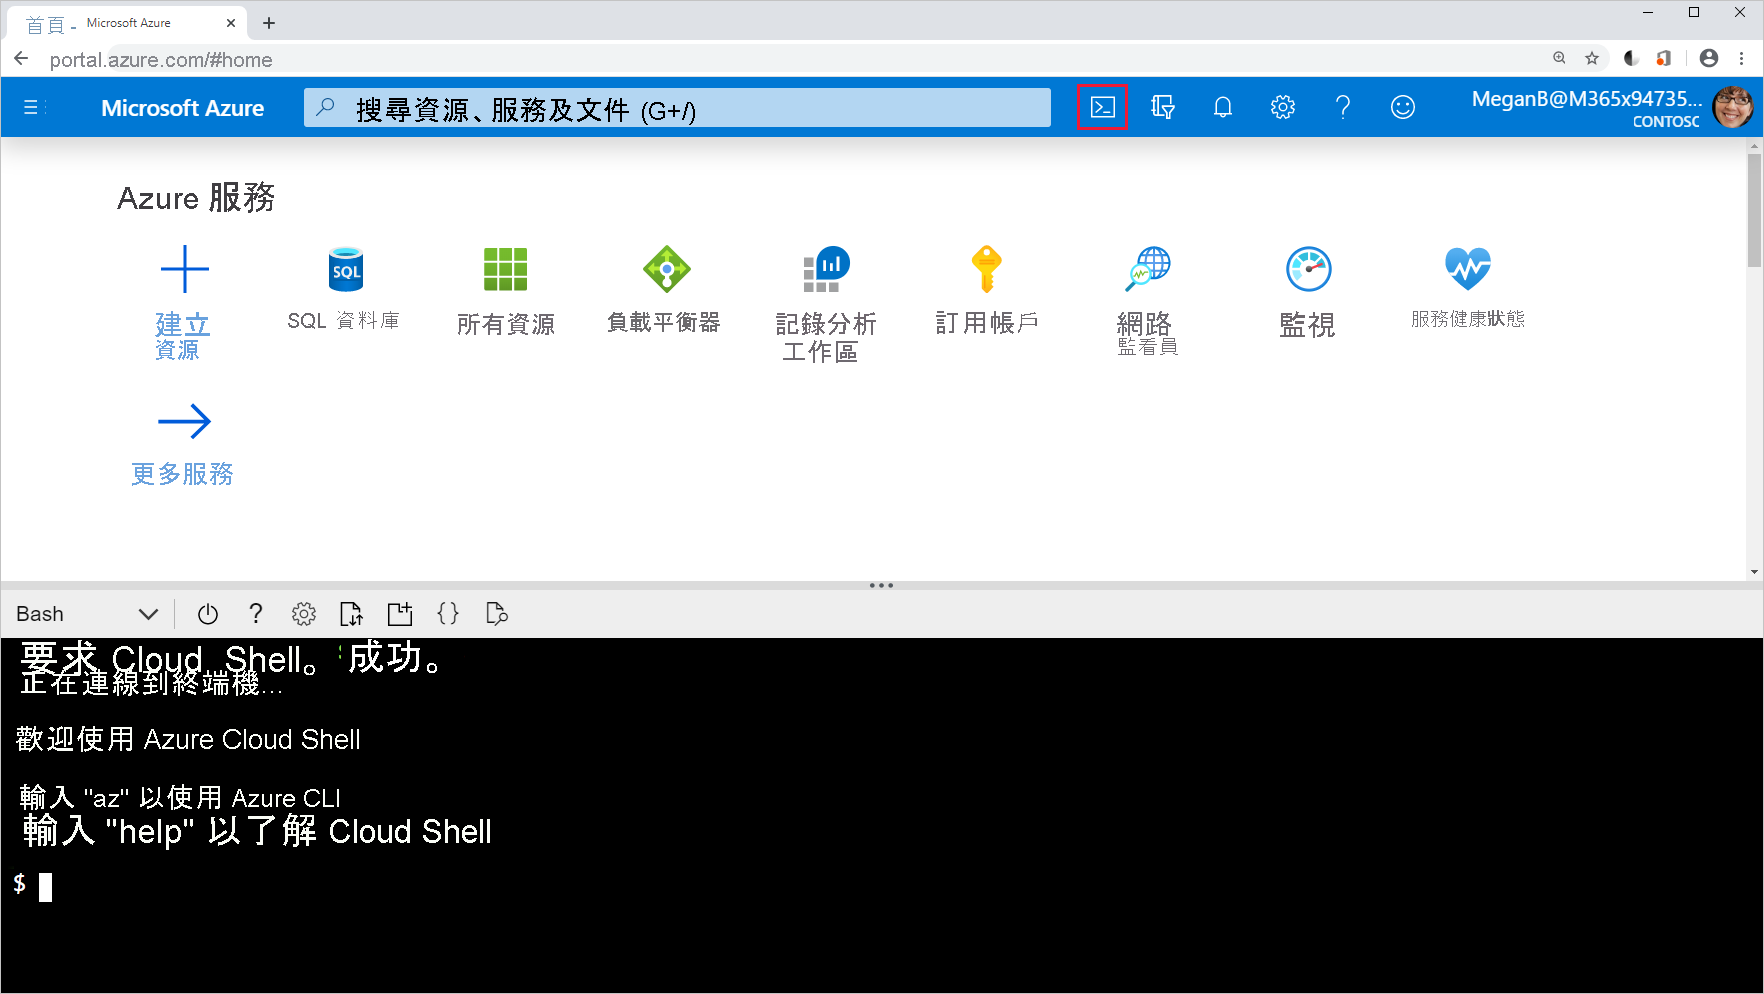Open web preview icon in Cloud Shell
This screenshot has height=994, width=1764.
coord(496,614)
